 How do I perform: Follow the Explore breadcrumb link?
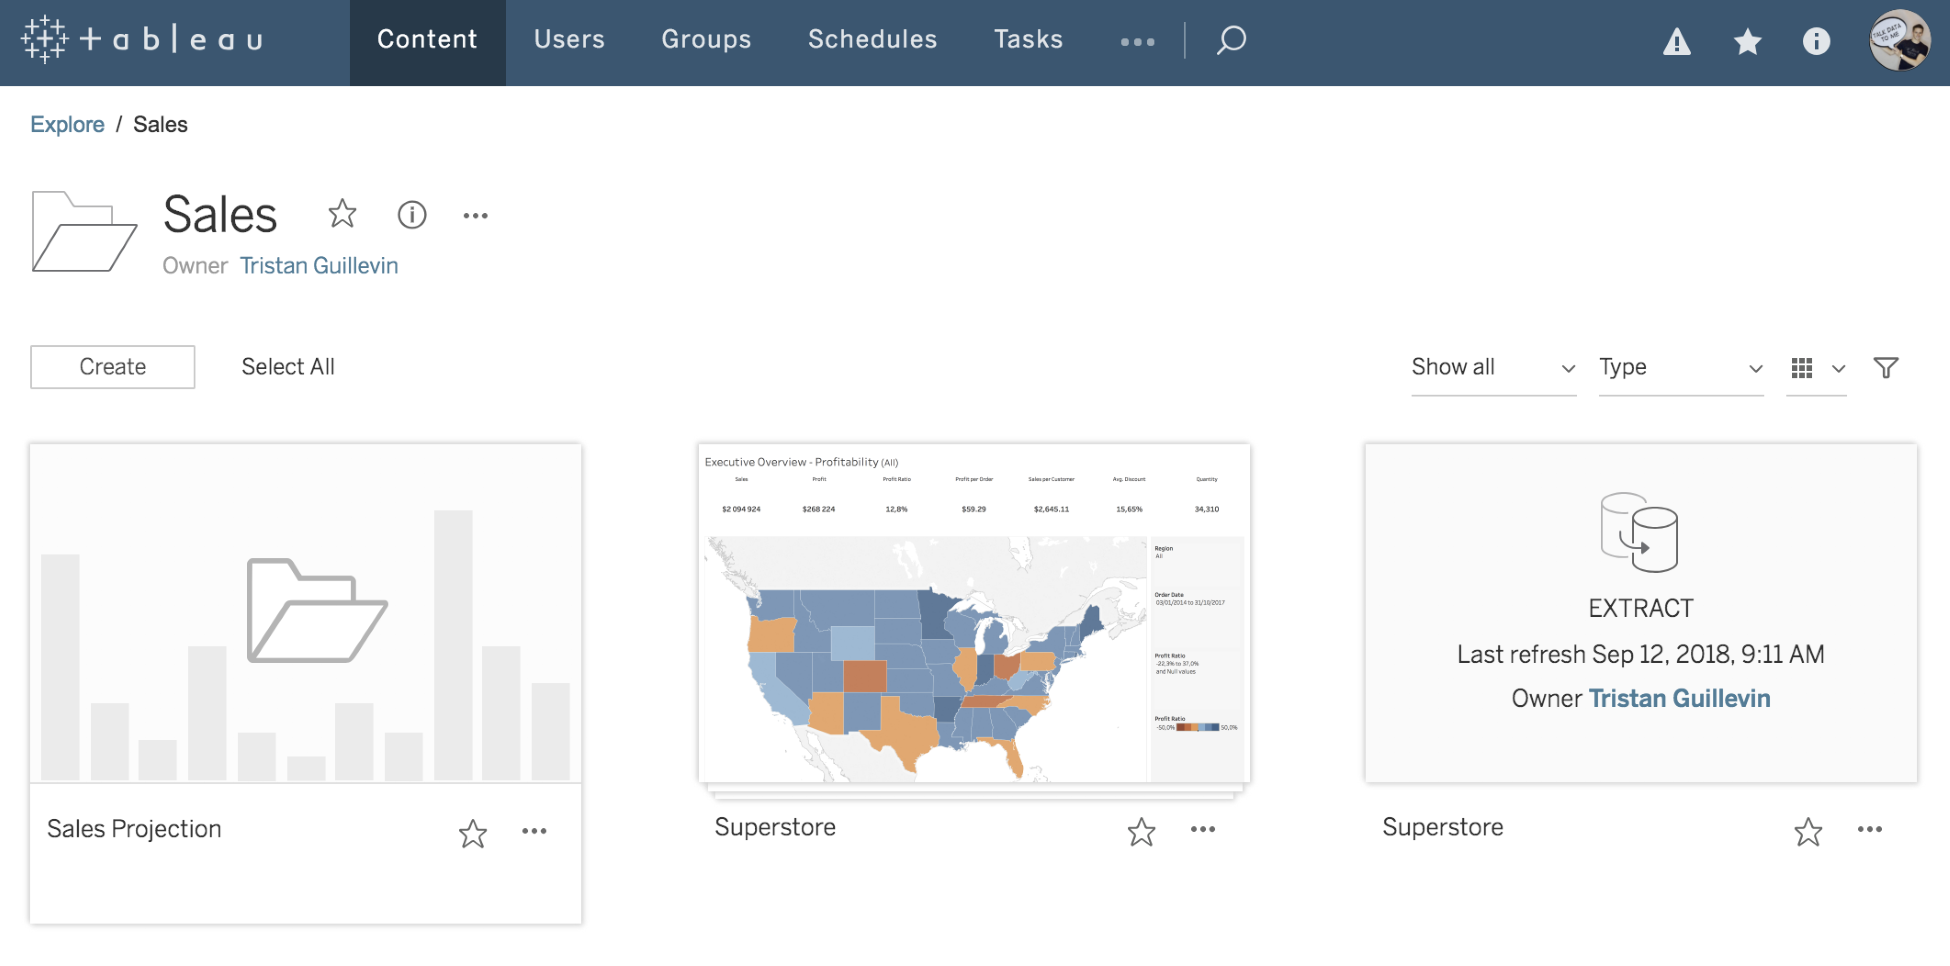(x=67, y=124)
